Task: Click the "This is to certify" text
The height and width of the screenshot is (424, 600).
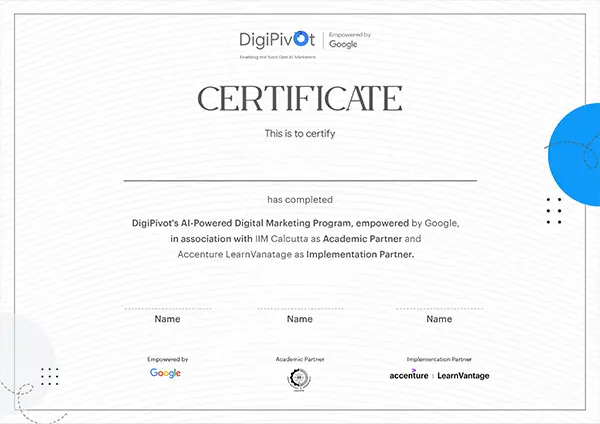Action: 300,134
